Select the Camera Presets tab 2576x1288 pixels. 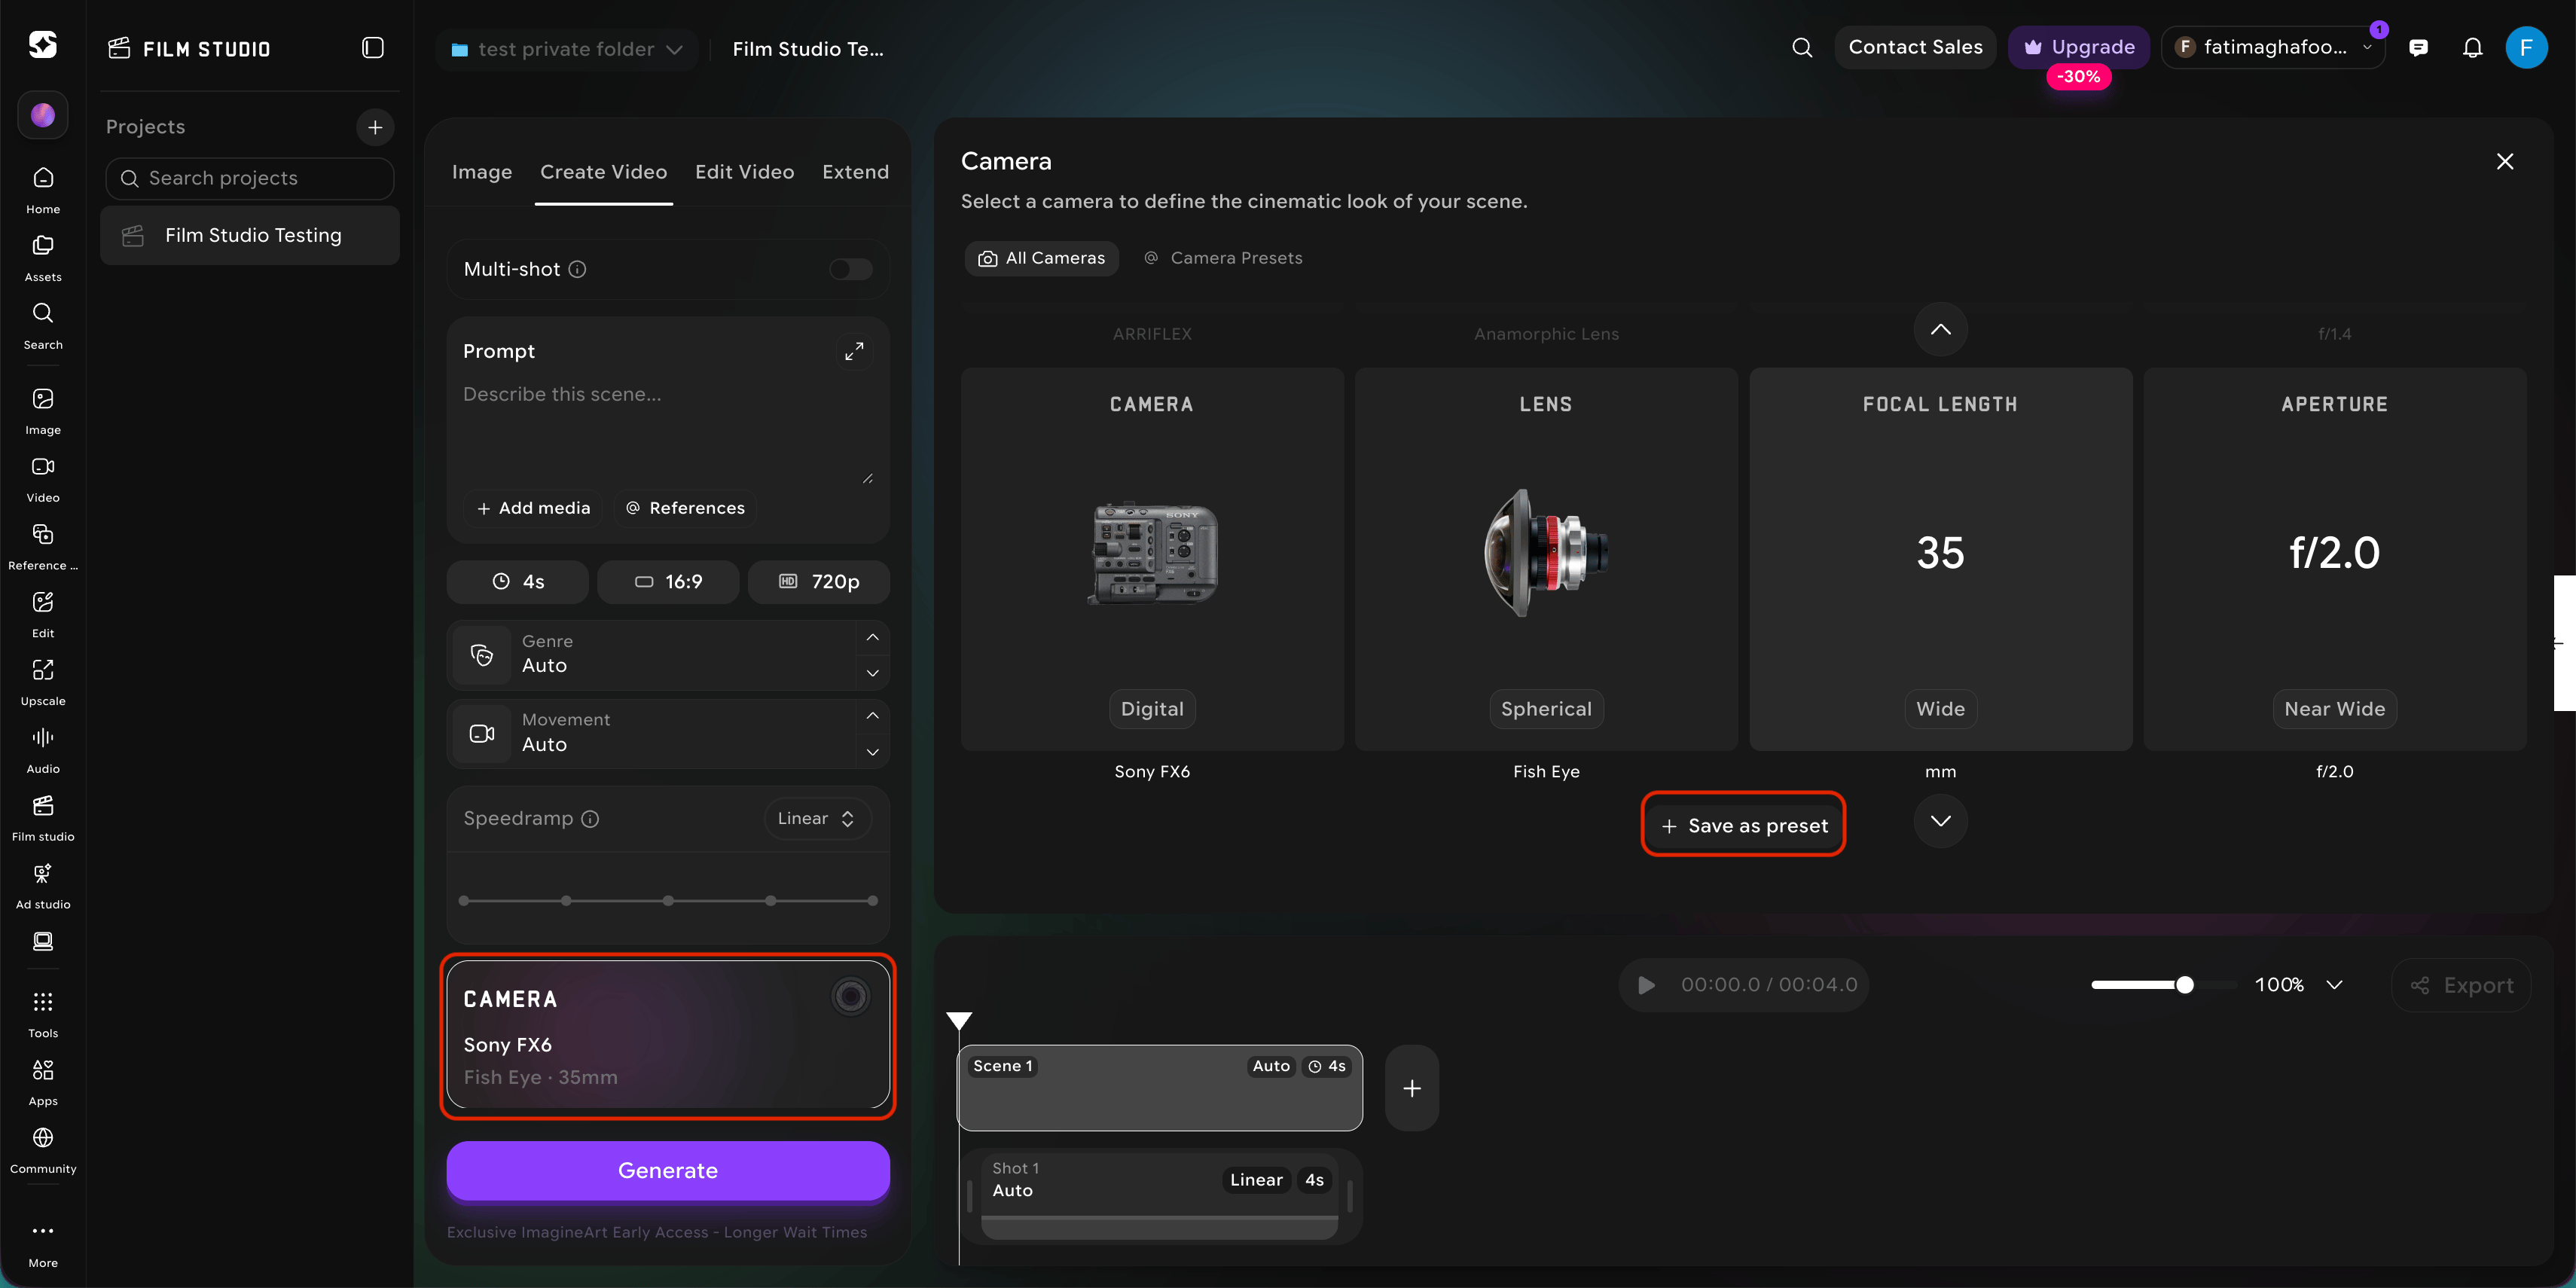click(1223, 258)
